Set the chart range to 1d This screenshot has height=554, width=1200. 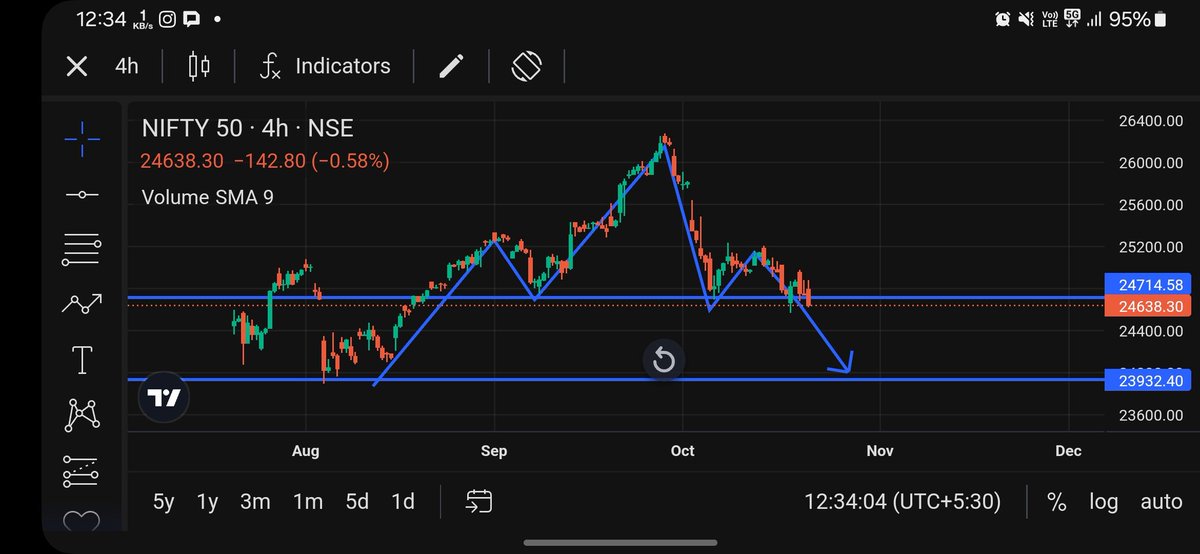(x=403, y=501)
